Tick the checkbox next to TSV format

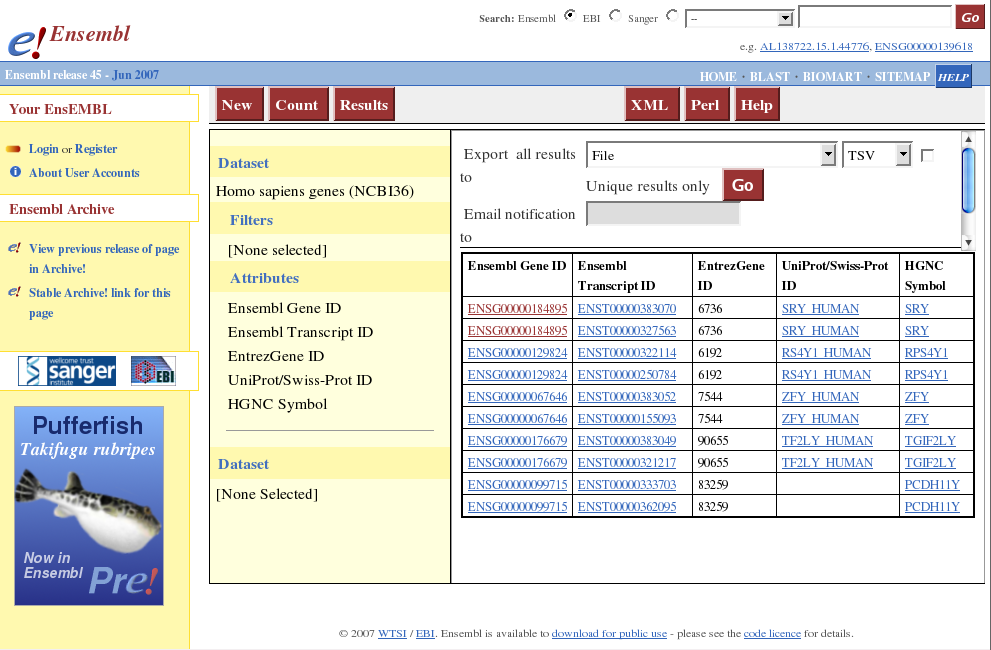927,155
